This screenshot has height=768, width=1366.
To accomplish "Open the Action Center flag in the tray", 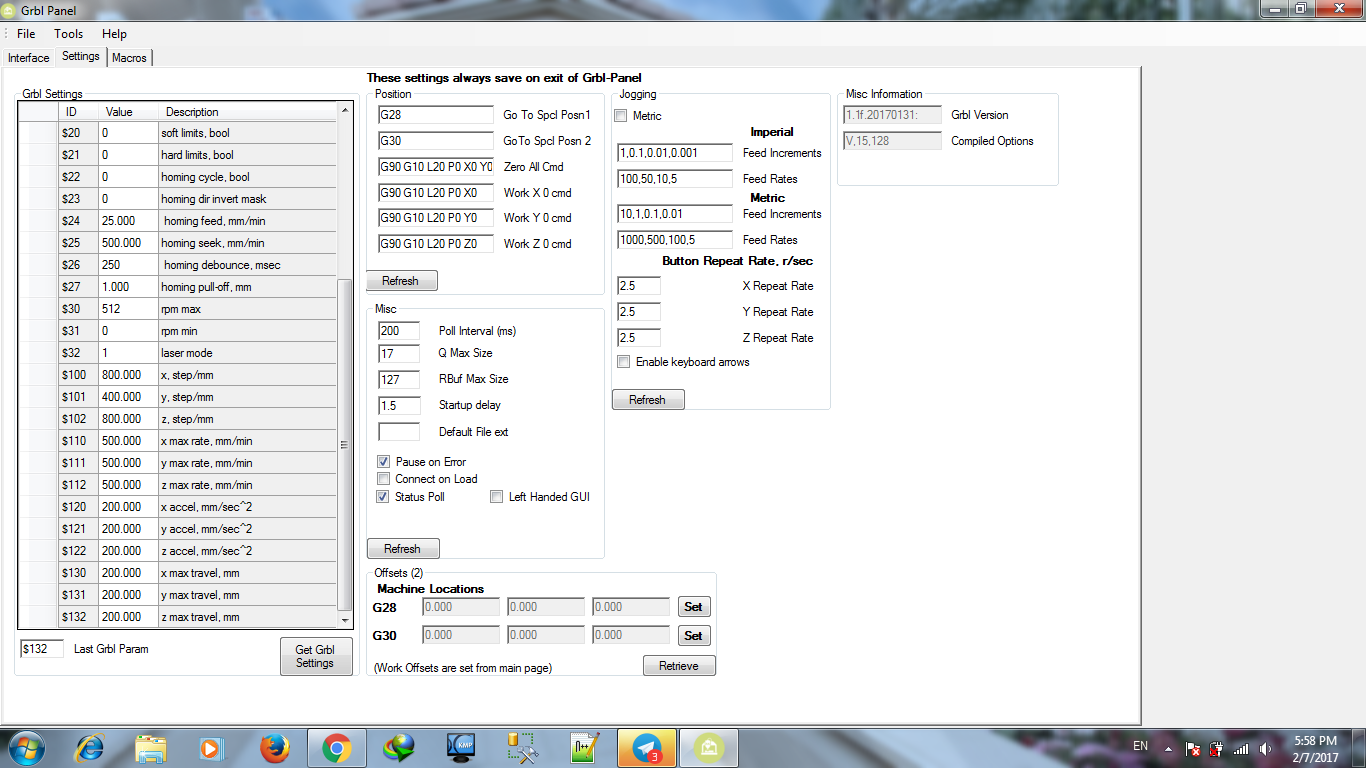I will click(x=1192, y=748).
